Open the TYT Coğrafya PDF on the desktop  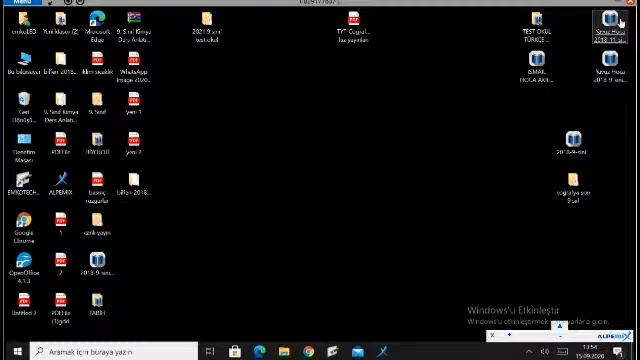coord(353,27)
